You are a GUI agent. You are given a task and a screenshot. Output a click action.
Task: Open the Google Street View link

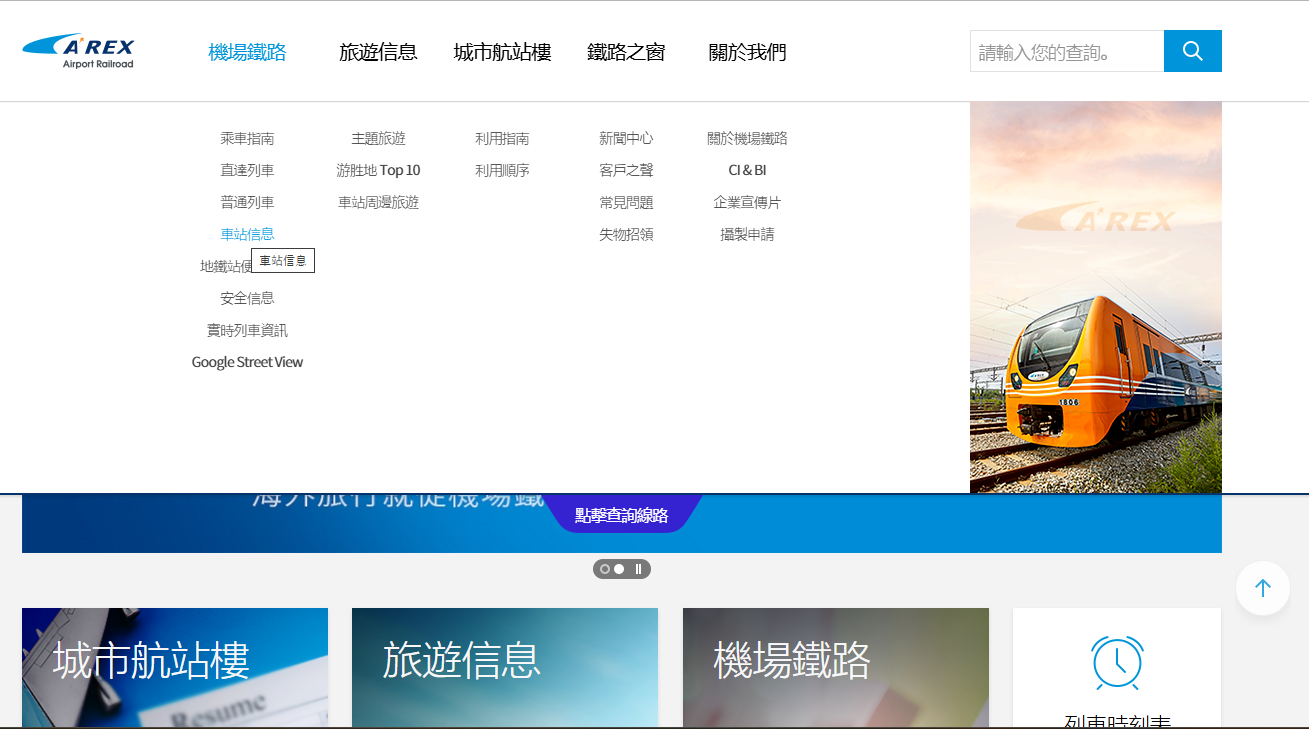pos(247,362)
